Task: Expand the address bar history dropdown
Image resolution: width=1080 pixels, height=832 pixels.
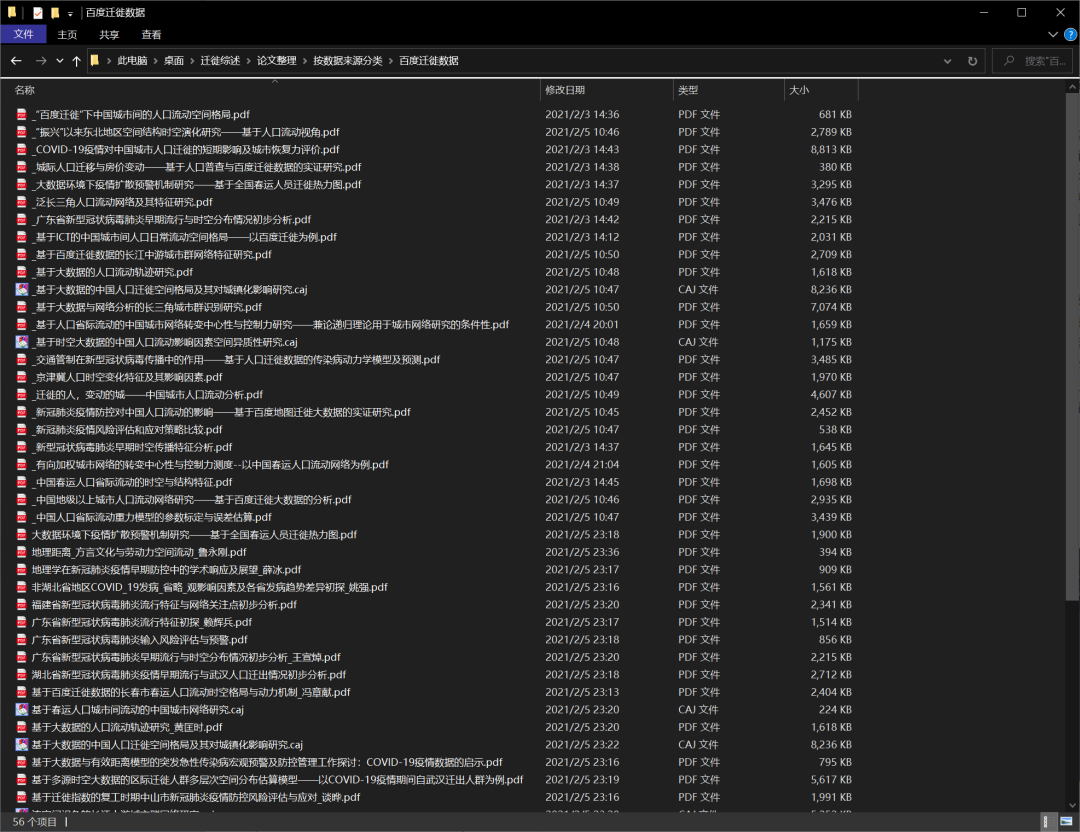Action: (x=947, y=61)
